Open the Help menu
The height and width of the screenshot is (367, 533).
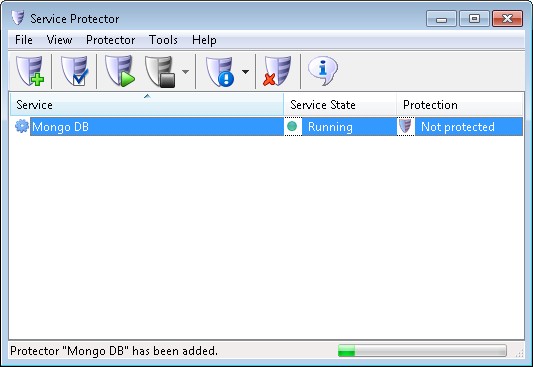pos(204,40)
